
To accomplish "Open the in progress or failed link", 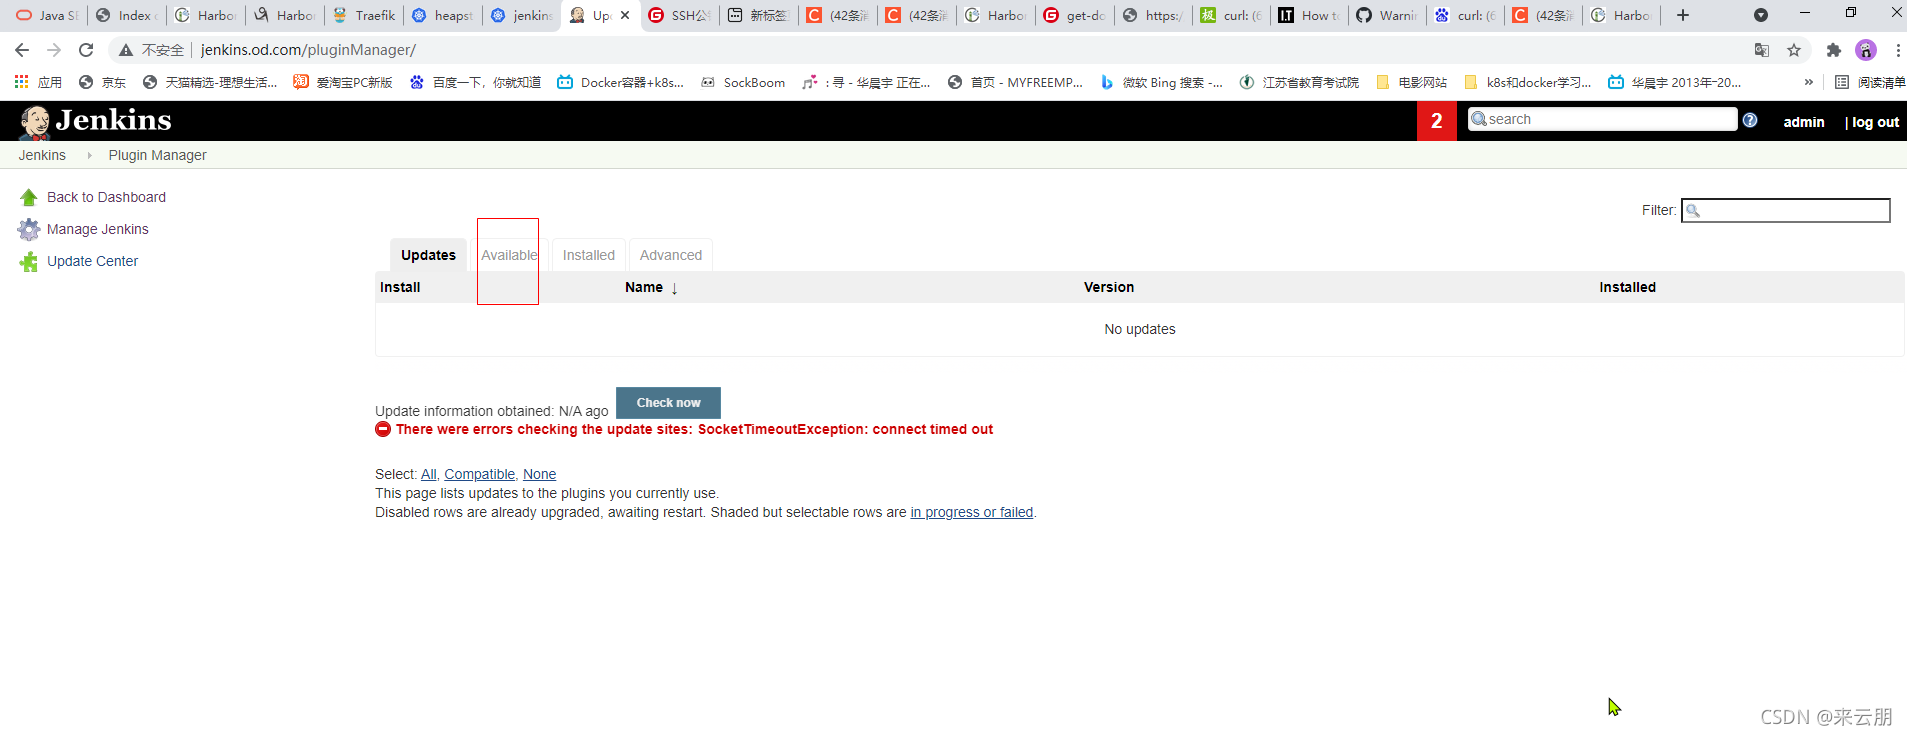I will click(x=971, y=512).
